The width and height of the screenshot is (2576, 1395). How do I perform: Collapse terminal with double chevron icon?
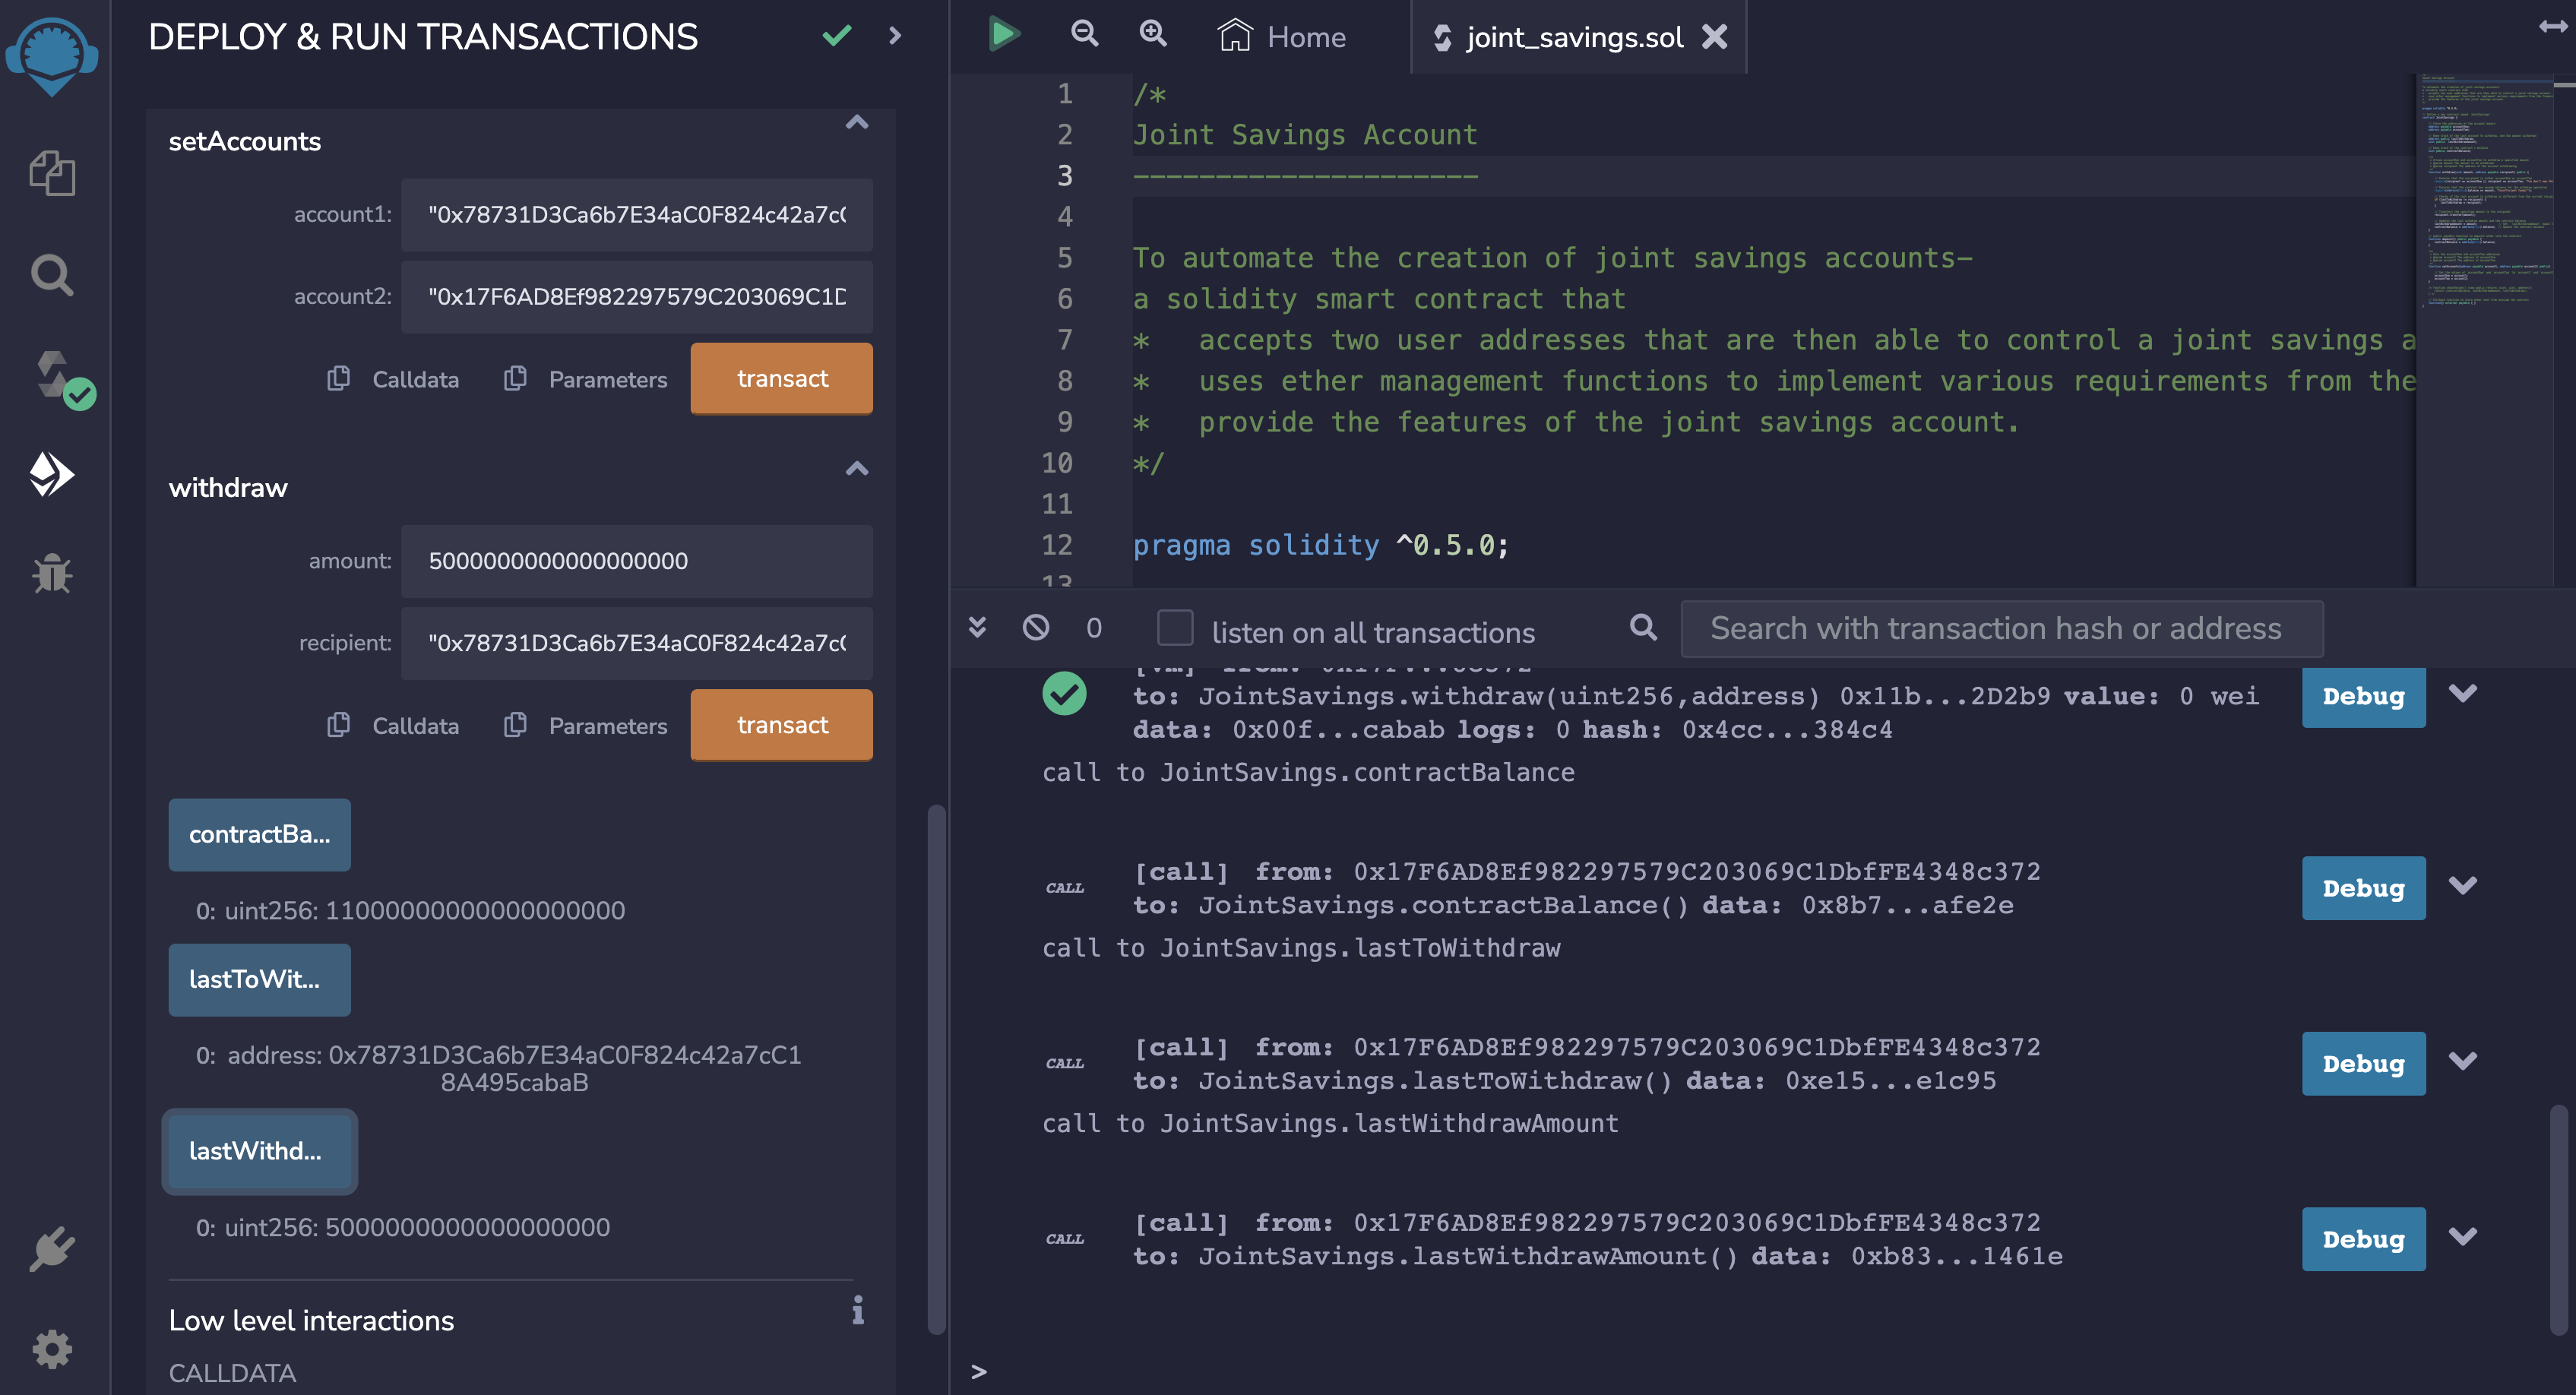click(x=978, y=627)
